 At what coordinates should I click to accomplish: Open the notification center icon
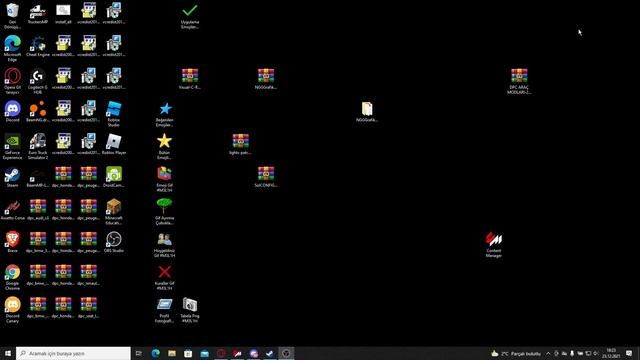629,353
